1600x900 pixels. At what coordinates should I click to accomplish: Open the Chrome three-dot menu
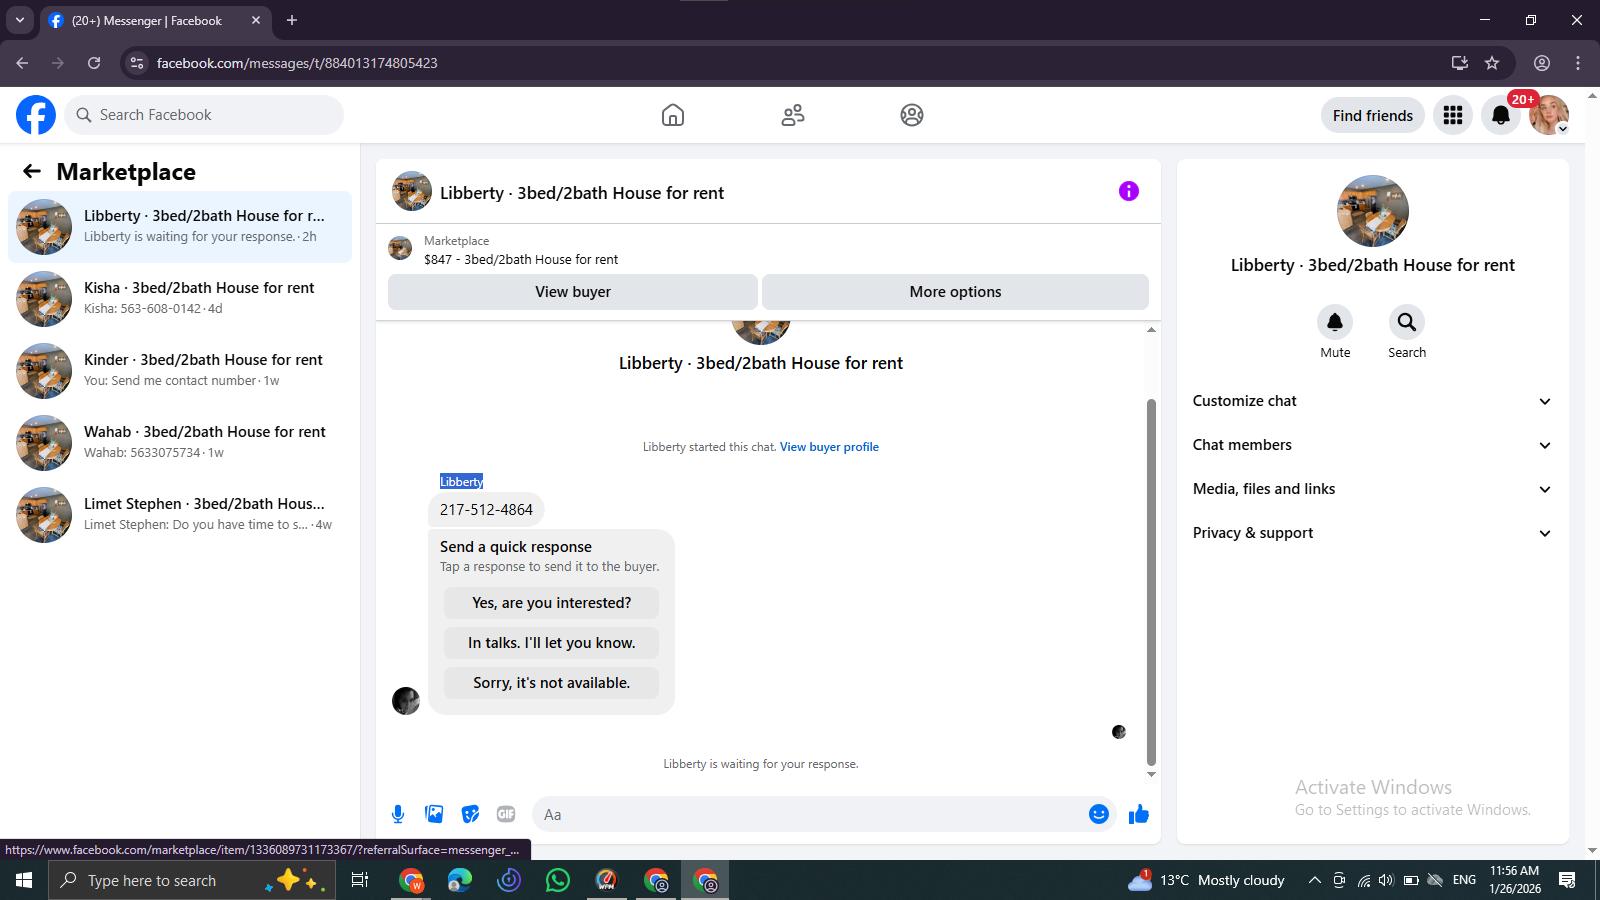[1578, 63]
